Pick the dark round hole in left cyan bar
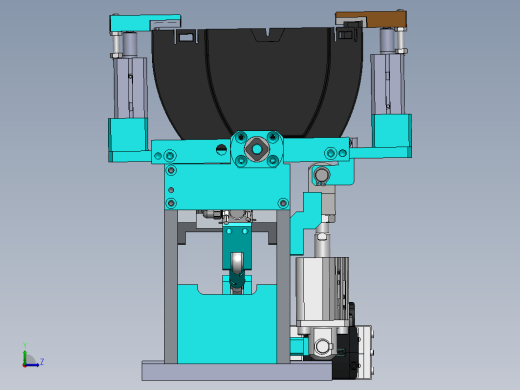Screen dimensions: 520x390 pyautogui.click(x=221, y=150)
